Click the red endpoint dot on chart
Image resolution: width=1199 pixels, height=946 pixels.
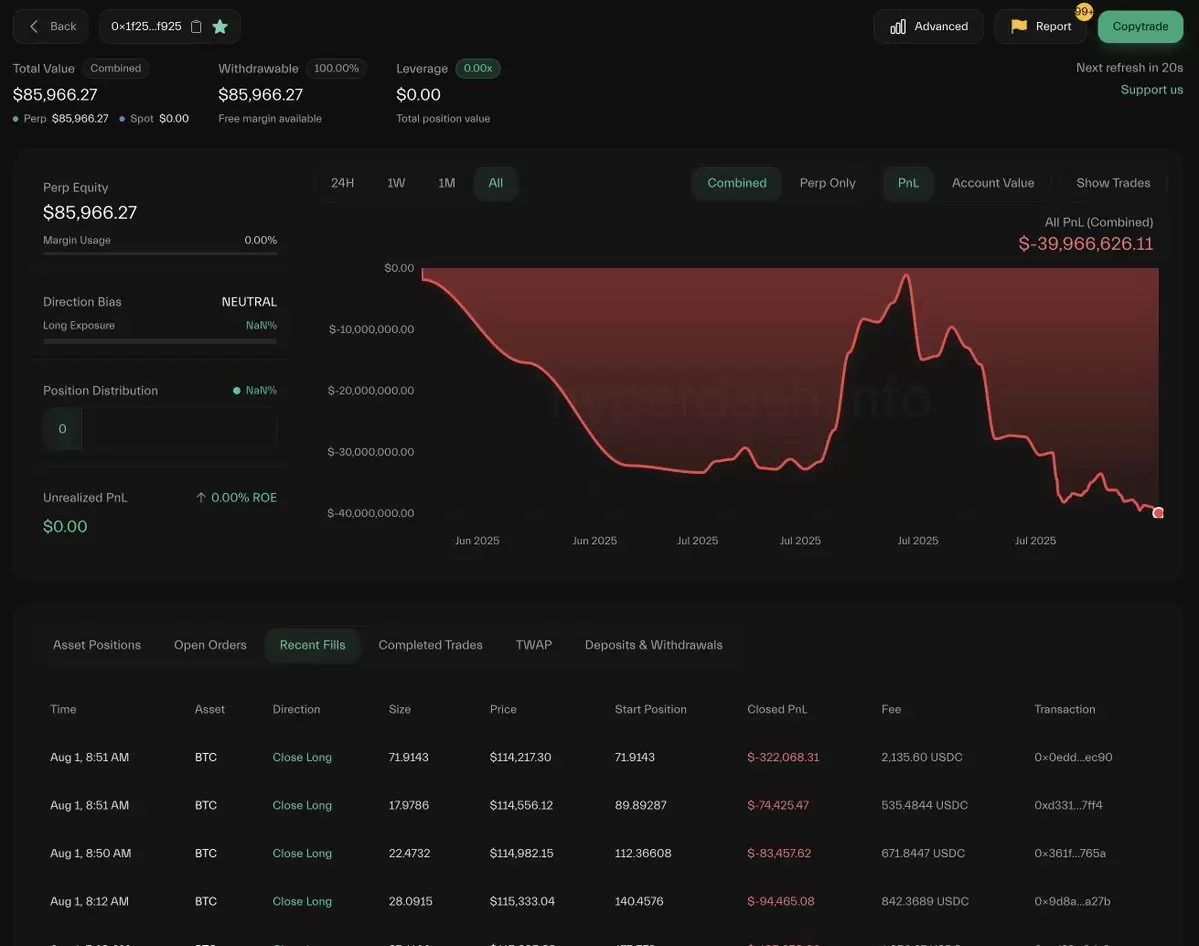click(1158, 513)
